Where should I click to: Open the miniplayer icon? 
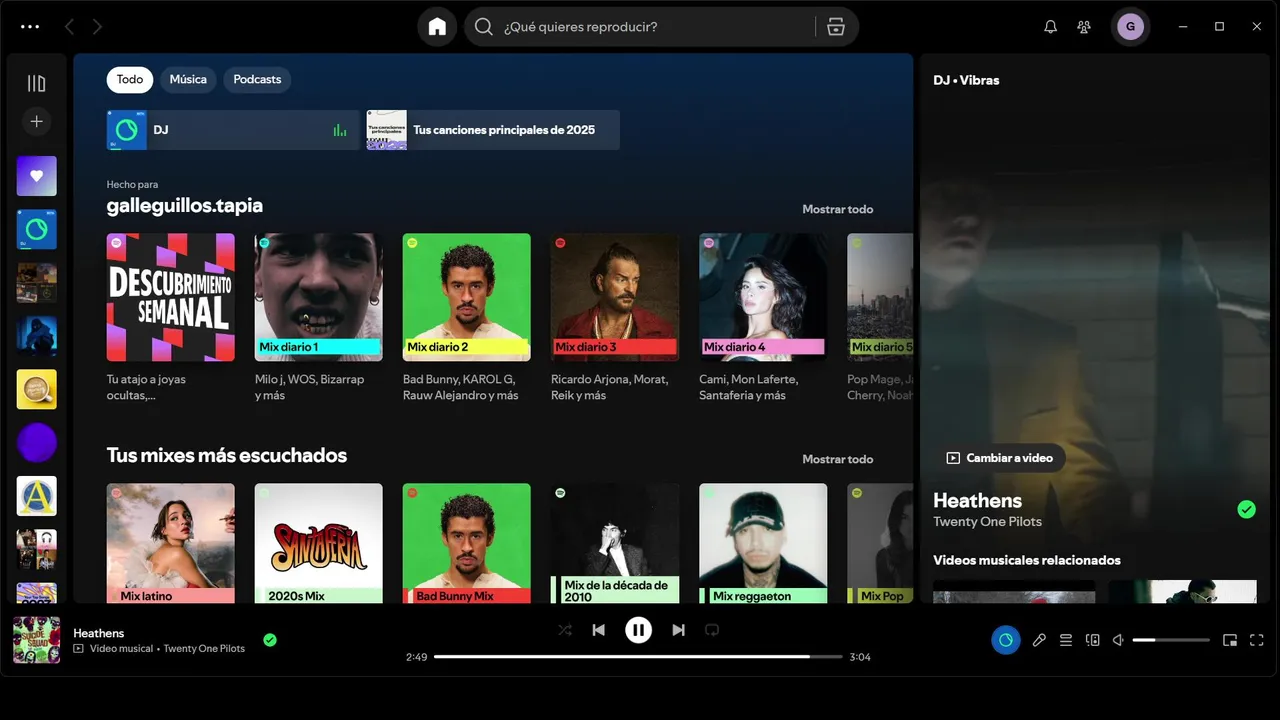click(x=1230, y=640)
